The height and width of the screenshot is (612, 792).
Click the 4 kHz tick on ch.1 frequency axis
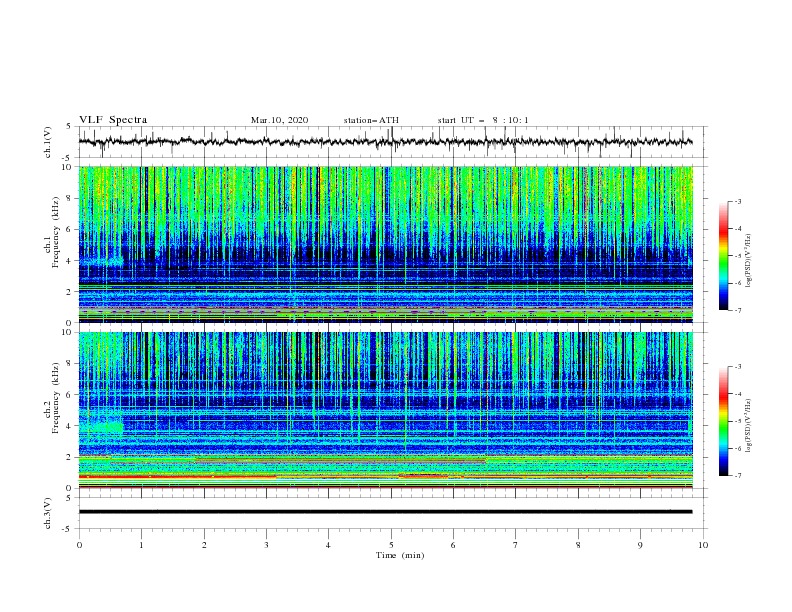pyautogui.click(x=70, y=261)
